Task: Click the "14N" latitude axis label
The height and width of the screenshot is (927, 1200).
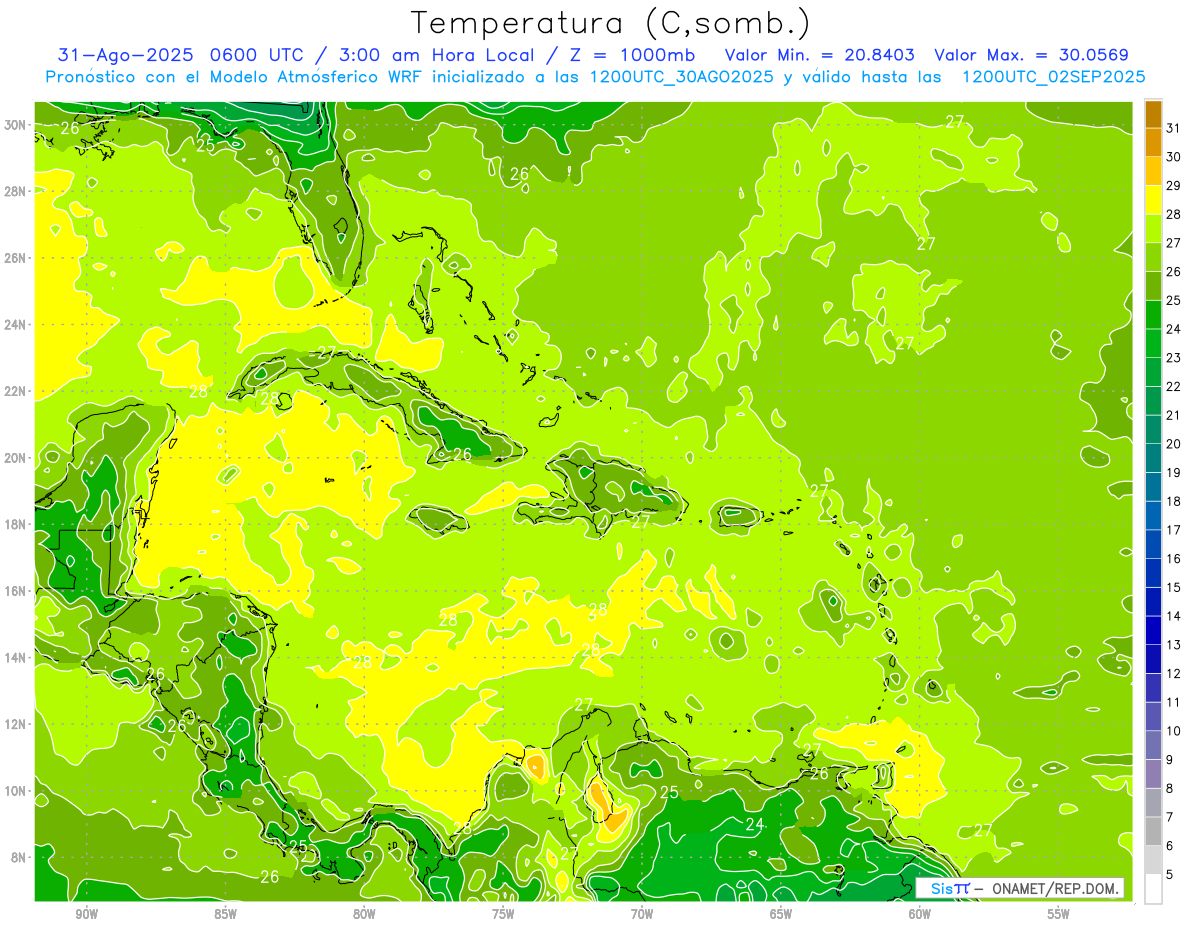Action: click(x=16, y=658)
